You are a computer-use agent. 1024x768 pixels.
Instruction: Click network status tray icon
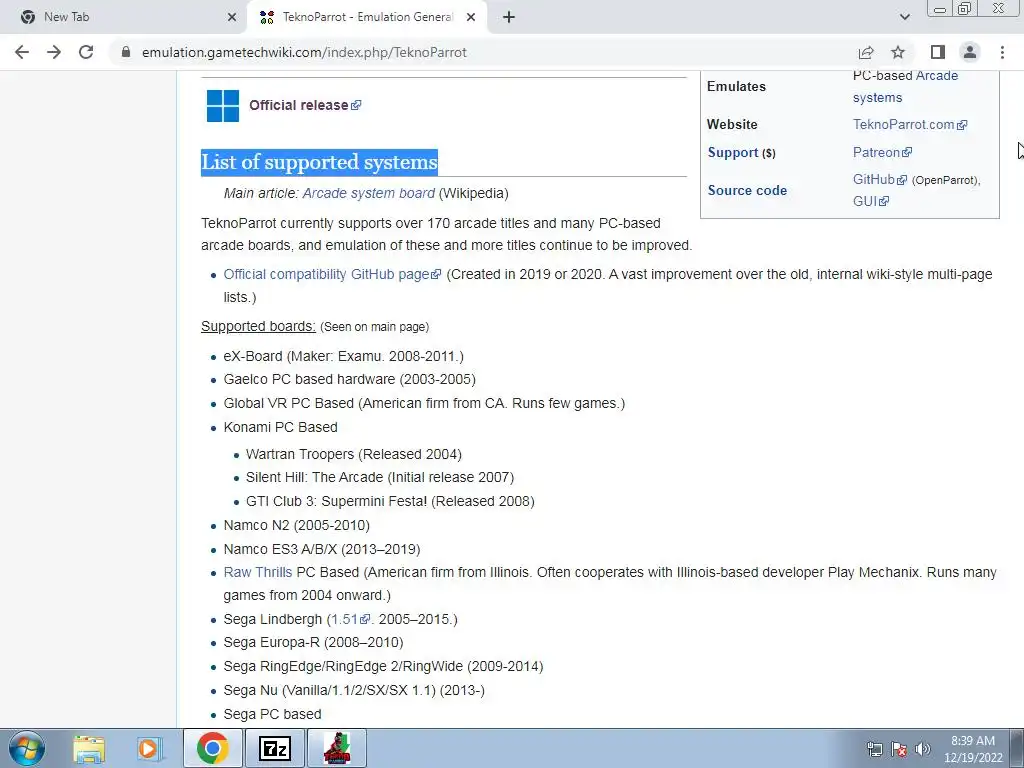(874, 749)
